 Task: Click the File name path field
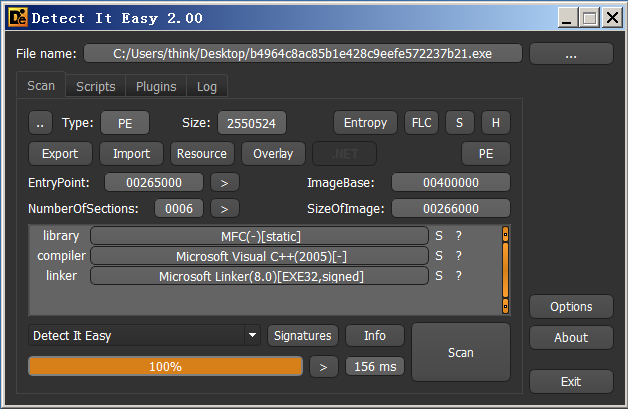(x=303, y=54)
